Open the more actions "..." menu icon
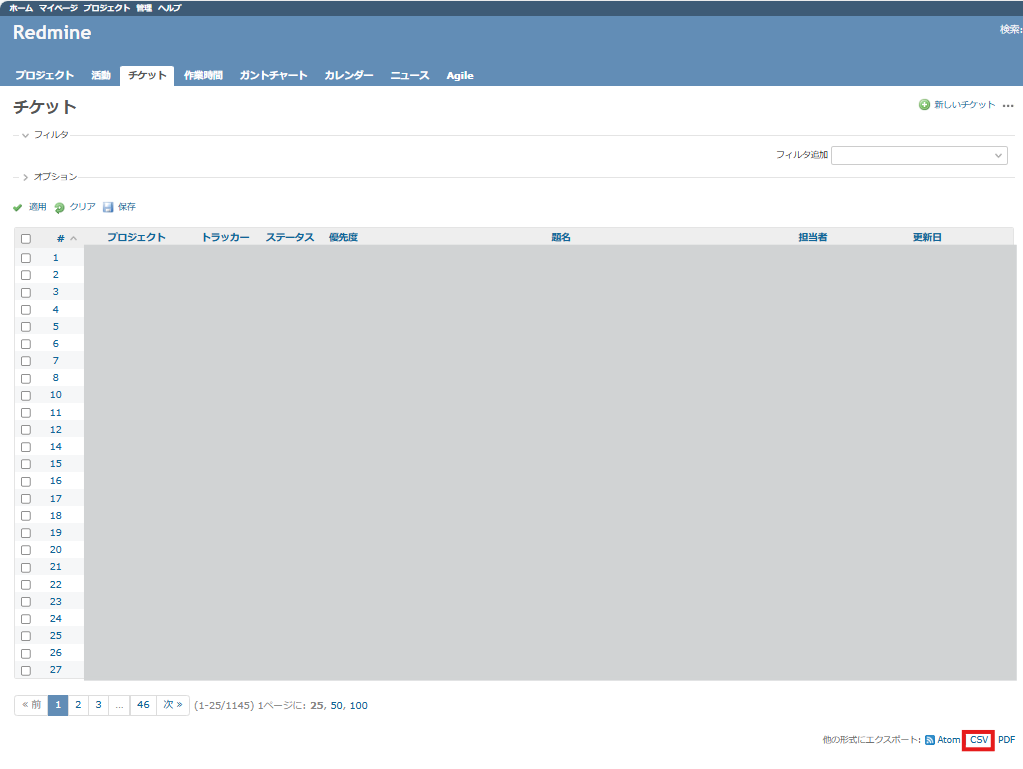This screenshot has height=769, width=1023. [x=1009, y=105]
